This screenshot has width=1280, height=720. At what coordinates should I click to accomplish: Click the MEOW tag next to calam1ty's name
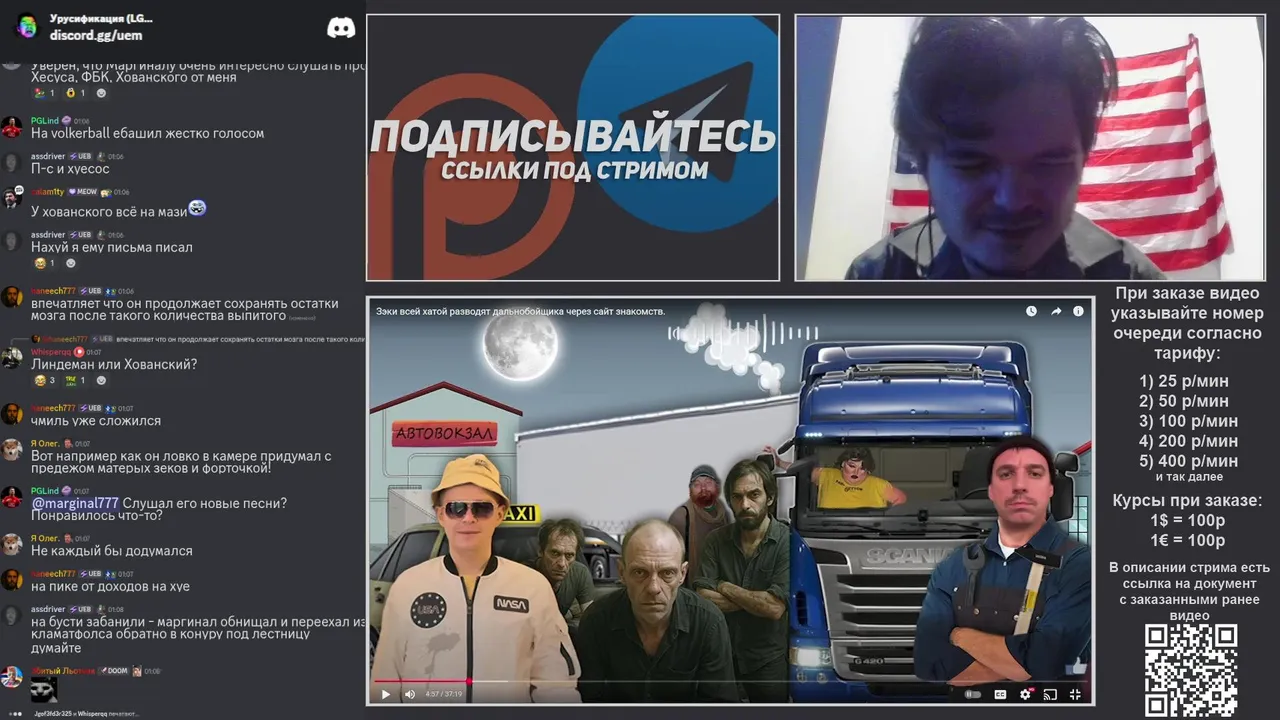click(x=82, y=191)
